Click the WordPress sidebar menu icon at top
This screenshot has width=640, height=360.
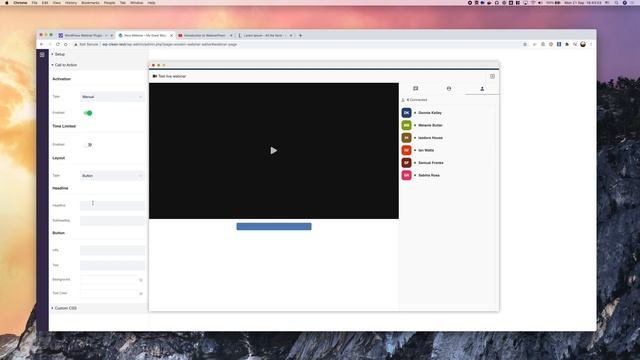pos(42,55)
